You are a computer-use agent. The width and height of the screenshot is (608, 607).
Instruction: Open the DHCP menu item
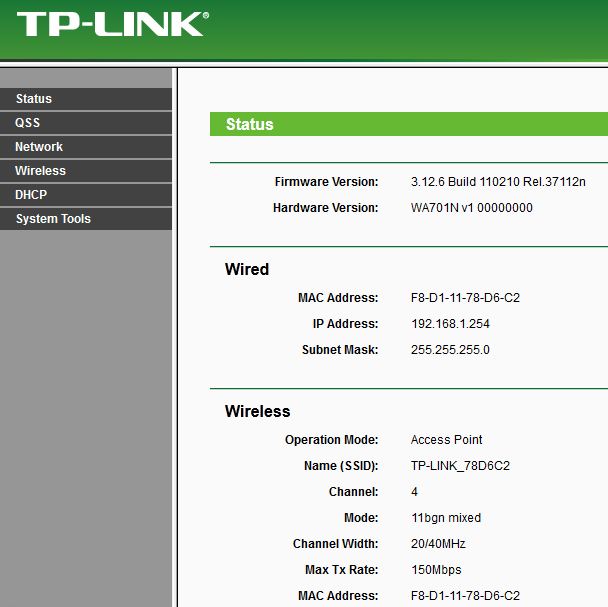click(x=86, y=195)
